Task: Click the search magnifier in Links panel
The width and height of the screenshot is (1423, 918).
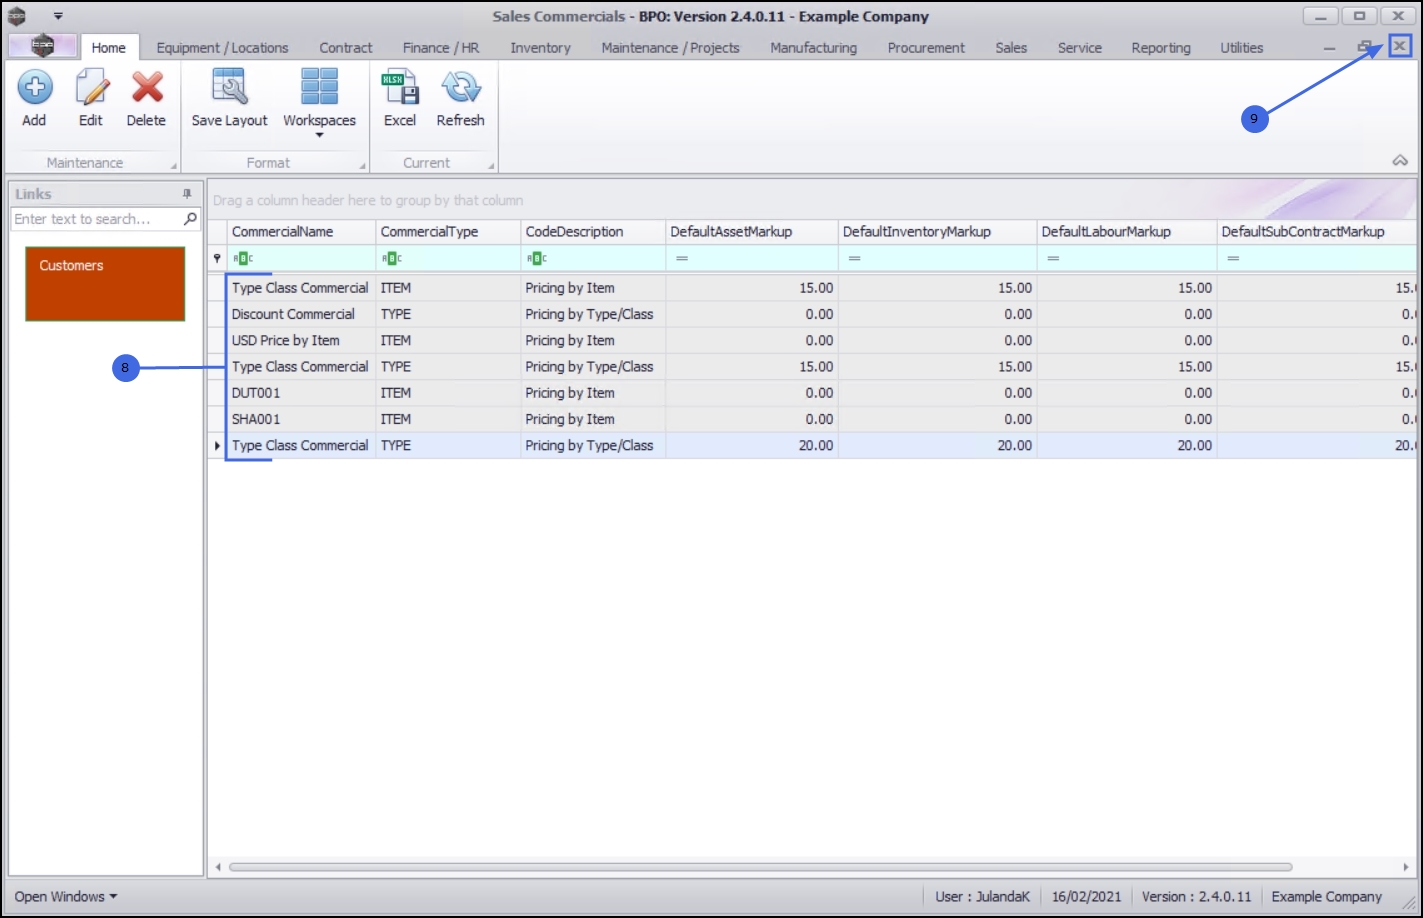Action: tap(190, 219)
